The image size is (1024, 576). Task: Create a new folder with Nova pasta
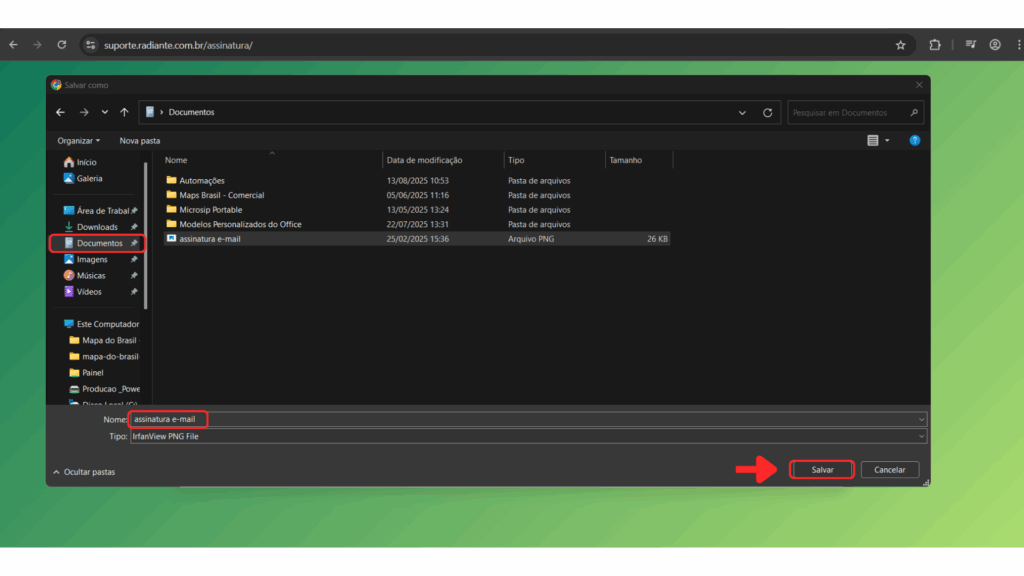140,141
